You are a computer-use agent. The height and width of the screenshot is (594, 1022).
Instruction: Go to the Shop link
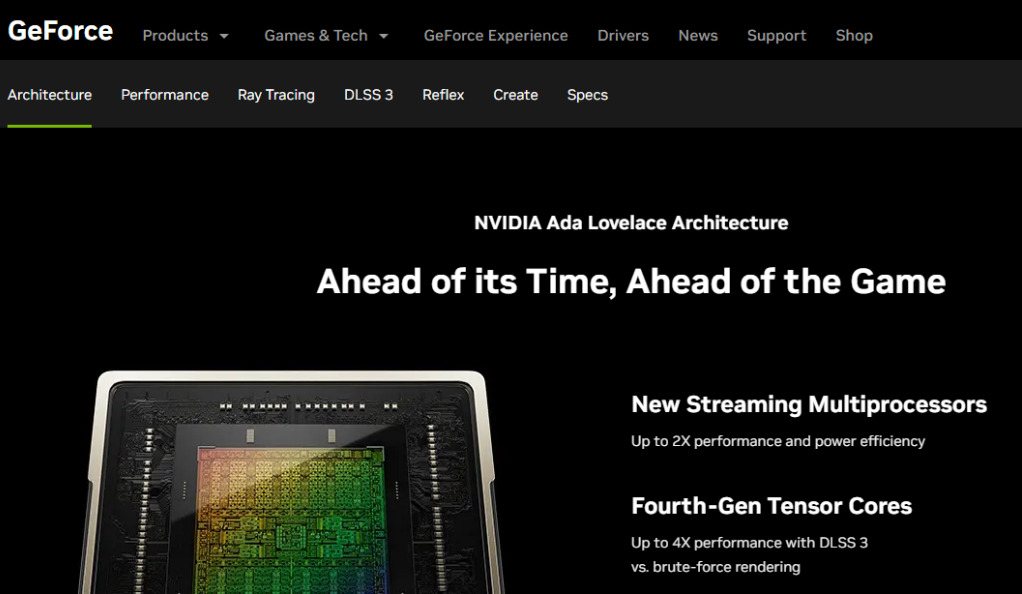[x=854, y=36]
